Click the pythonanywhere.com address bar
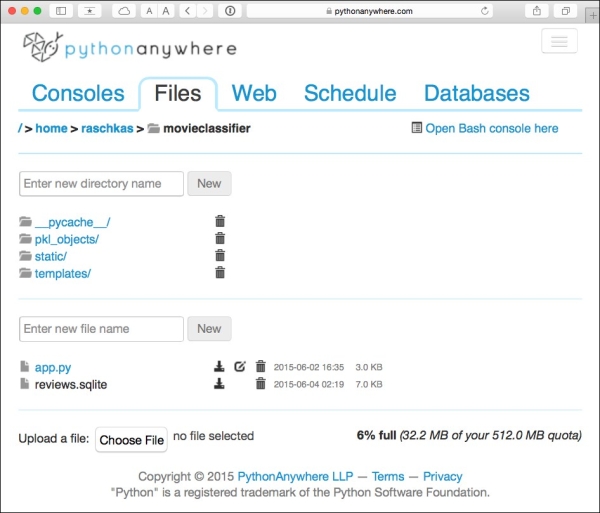 tap(370, 11)
